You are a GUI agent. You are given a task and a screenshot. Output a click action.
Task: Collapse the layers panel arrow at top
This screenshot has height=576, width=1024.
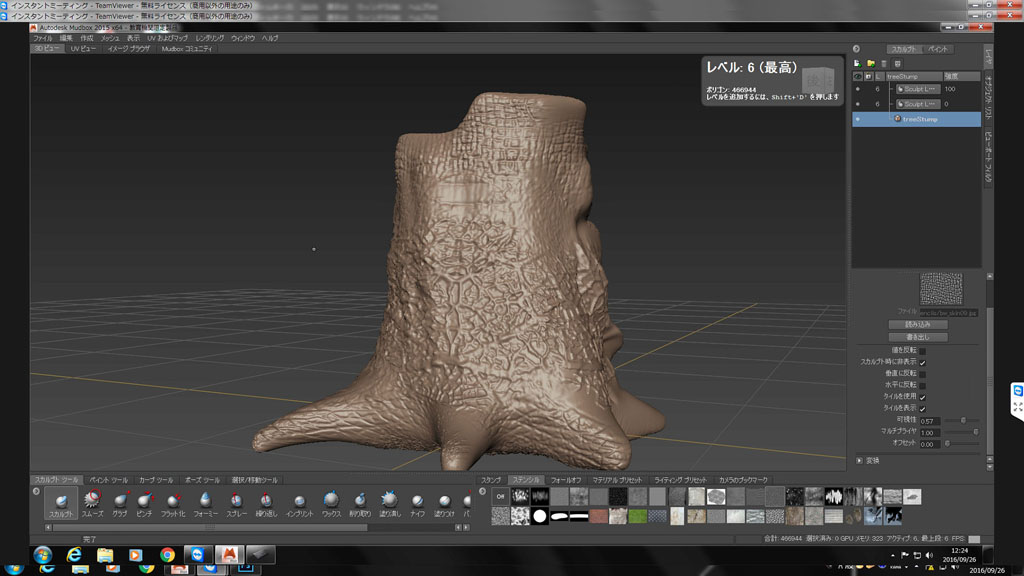click(x=856, y=49)
